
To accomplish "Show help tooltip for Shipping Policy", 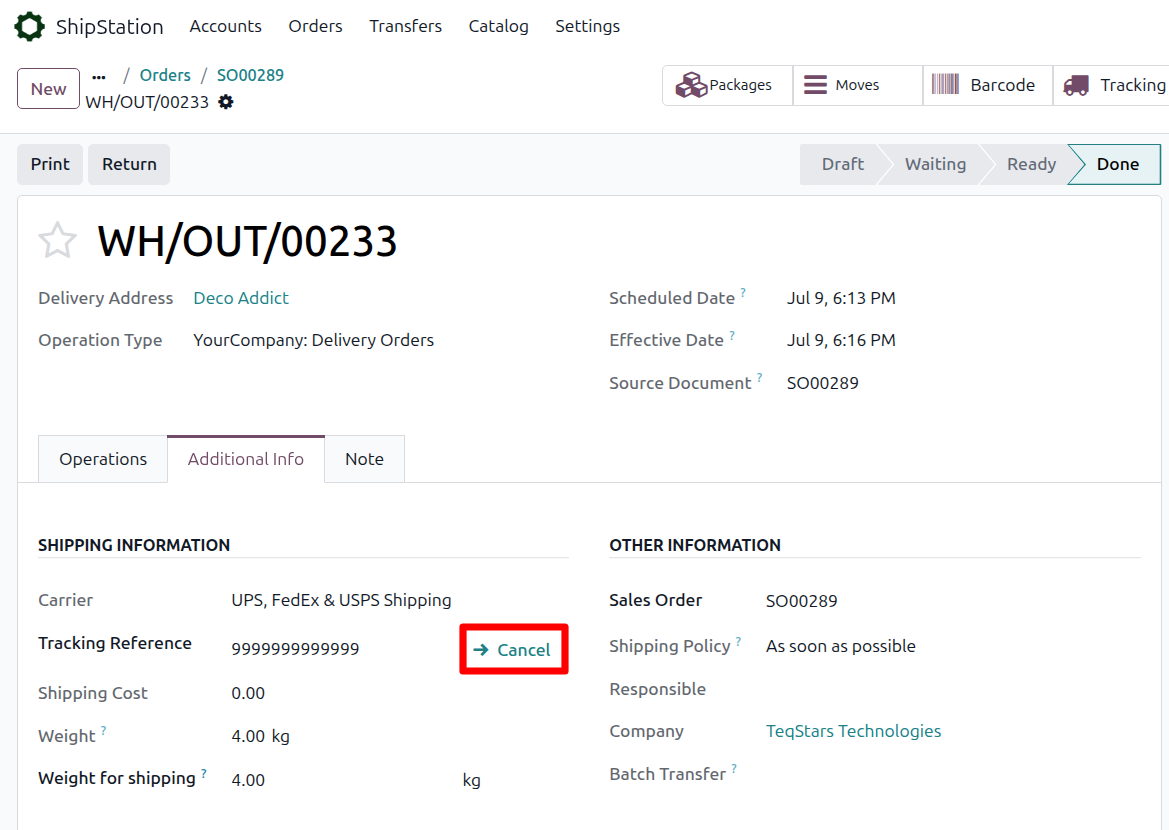I will (x=738, y=641).
